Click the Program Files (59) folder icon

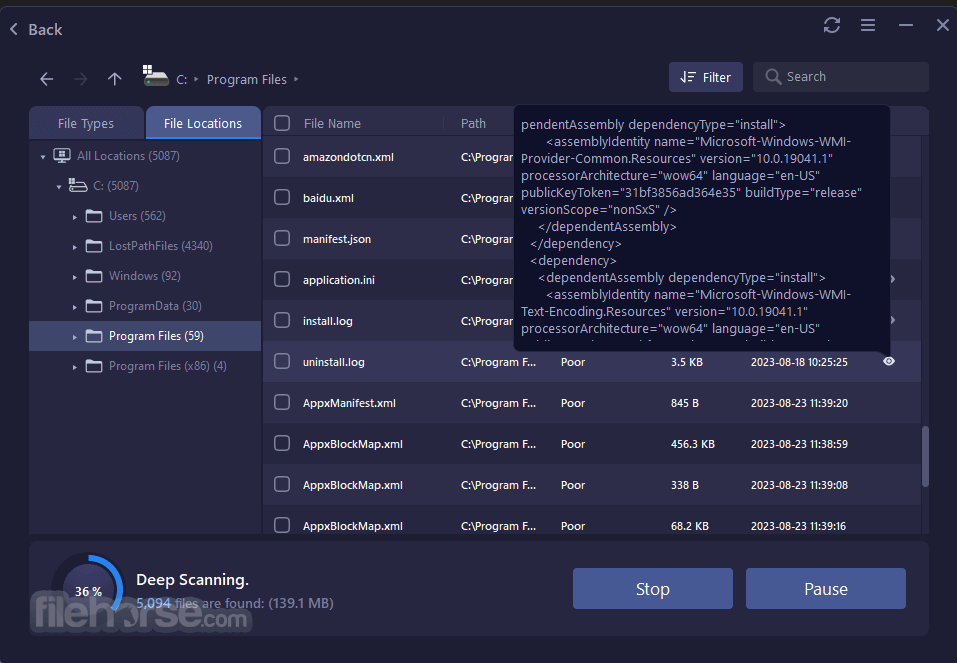coord(94,336)
